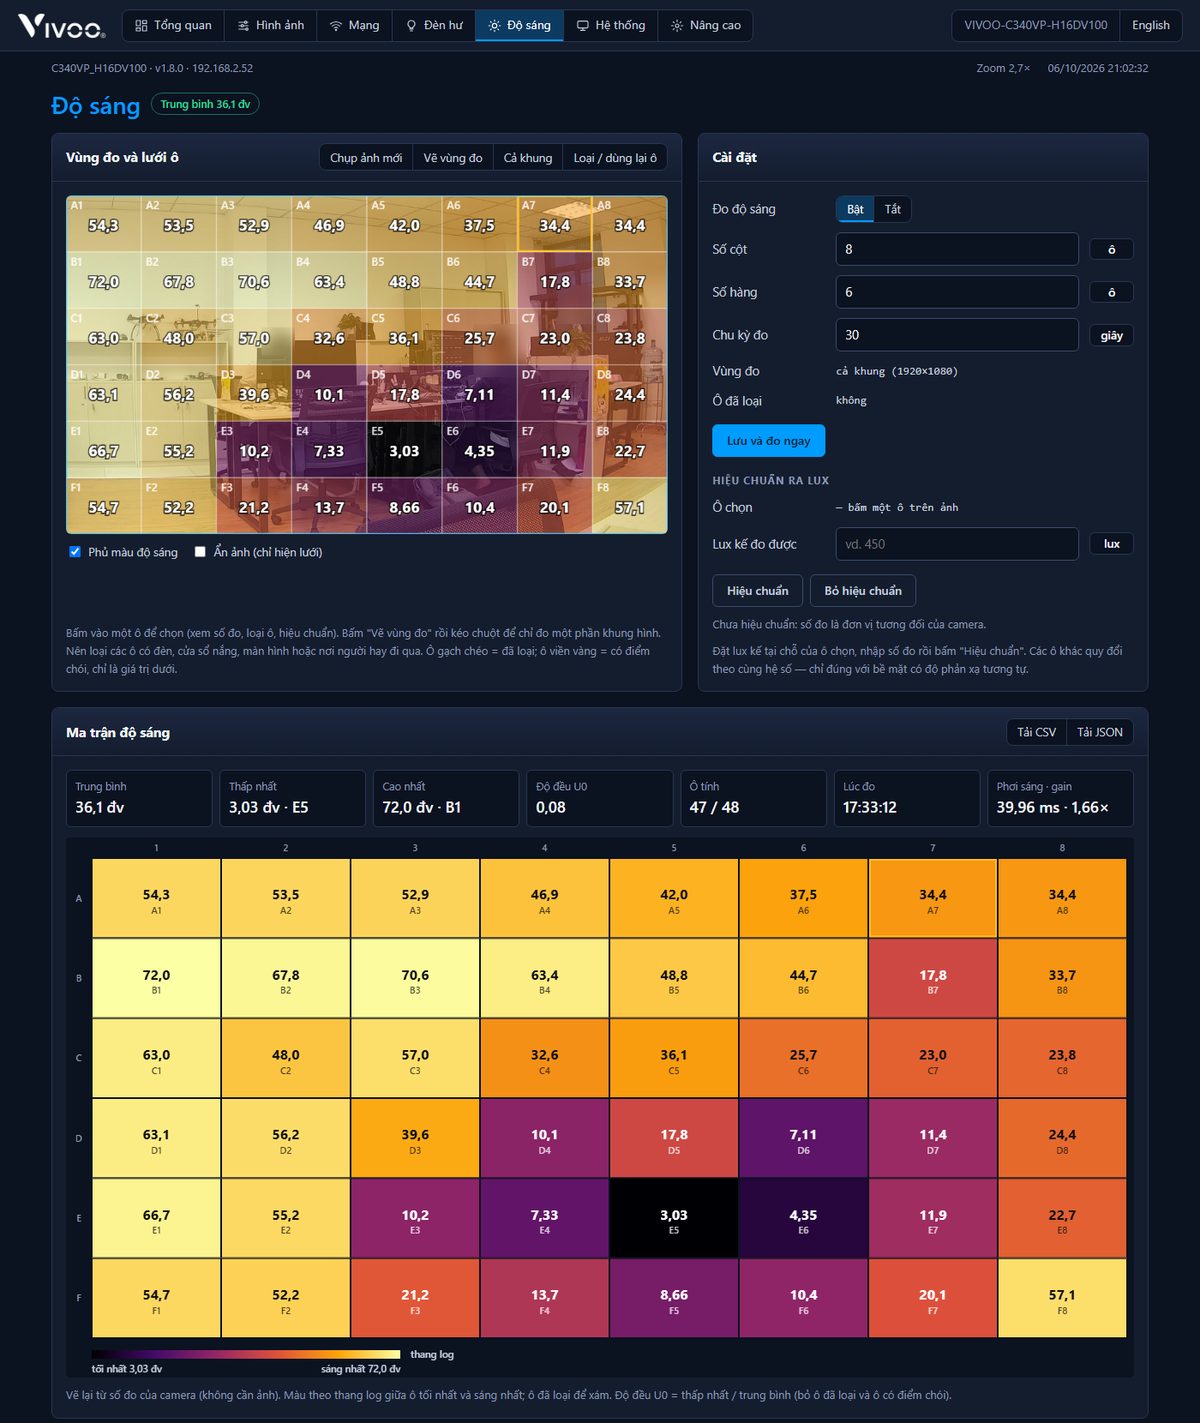Click the VIVOO-C340VP-H16DV100 device button
This screenshot has width=1200, height=1423.
[x=1036, y=25]
